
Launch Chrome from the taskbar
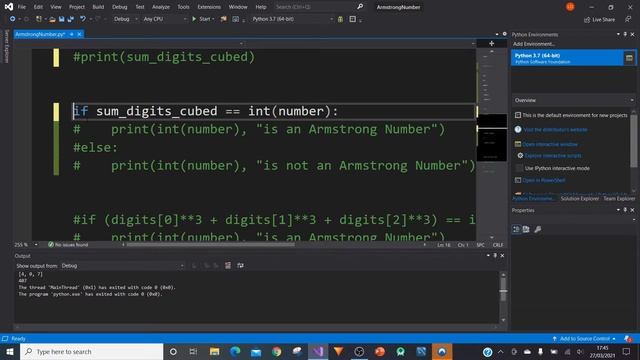[277, 351]
